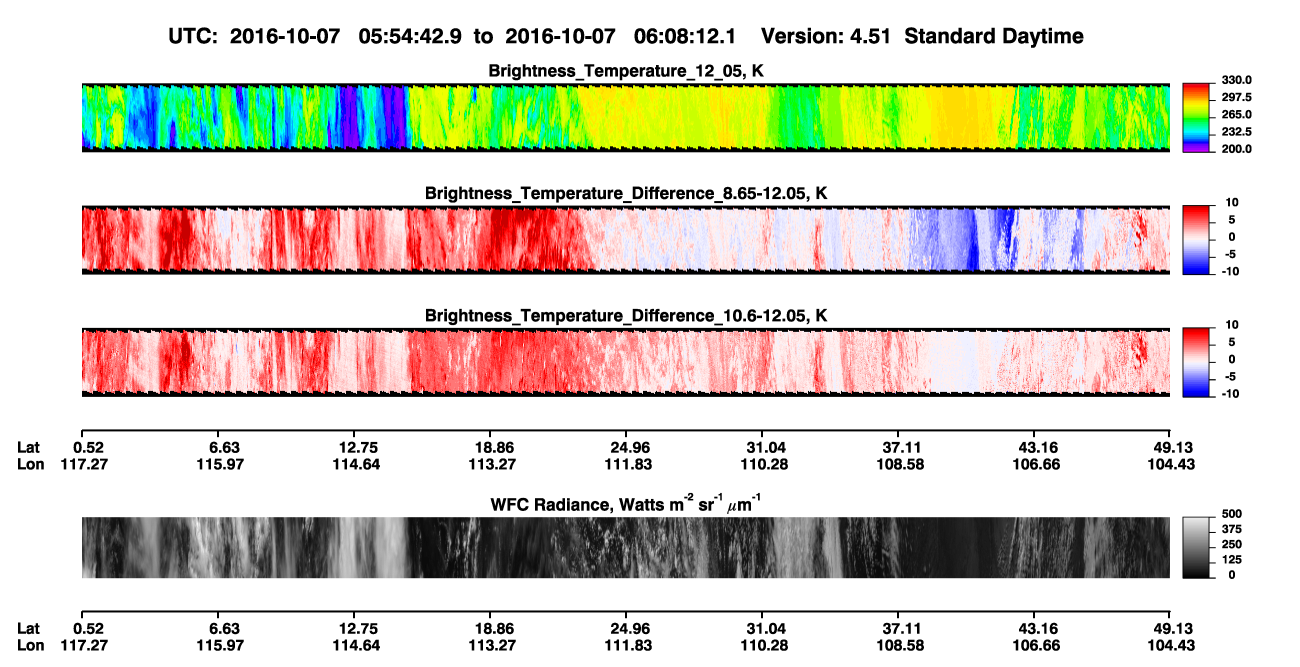Click the 'Version: 4.51' text in the header
Image resolution: width=1300 pixels, height=667 pixels.
(824, 36)
